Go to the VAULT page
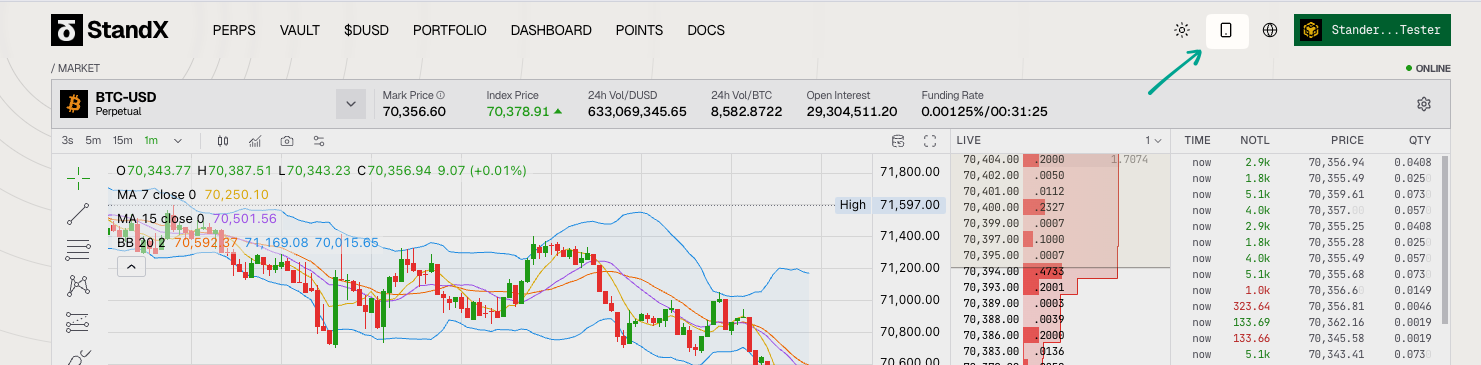Image resolution: width=1481 pixels, height=365 pixels. click(x=300, y=31)
